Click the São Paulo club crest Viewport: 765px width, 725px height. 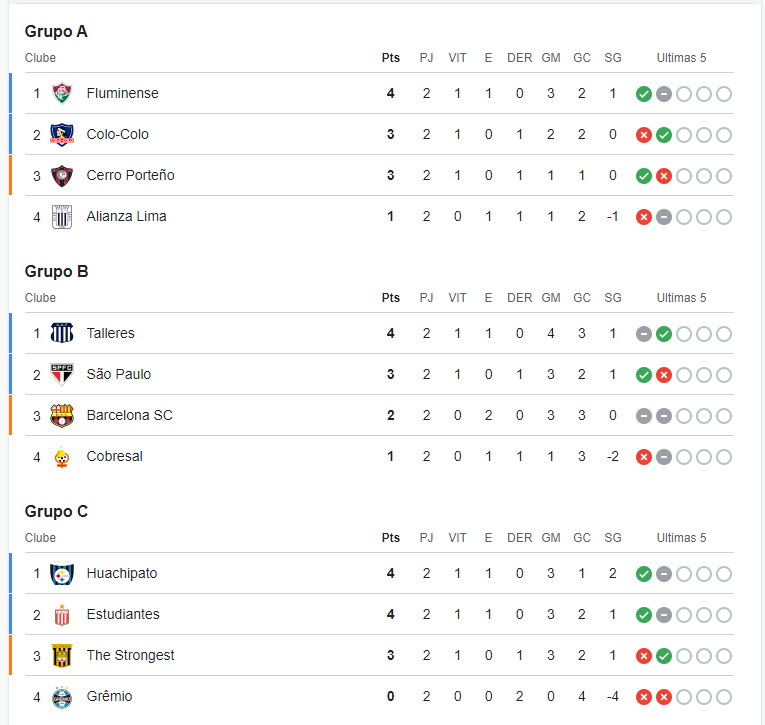click(62, 375)
